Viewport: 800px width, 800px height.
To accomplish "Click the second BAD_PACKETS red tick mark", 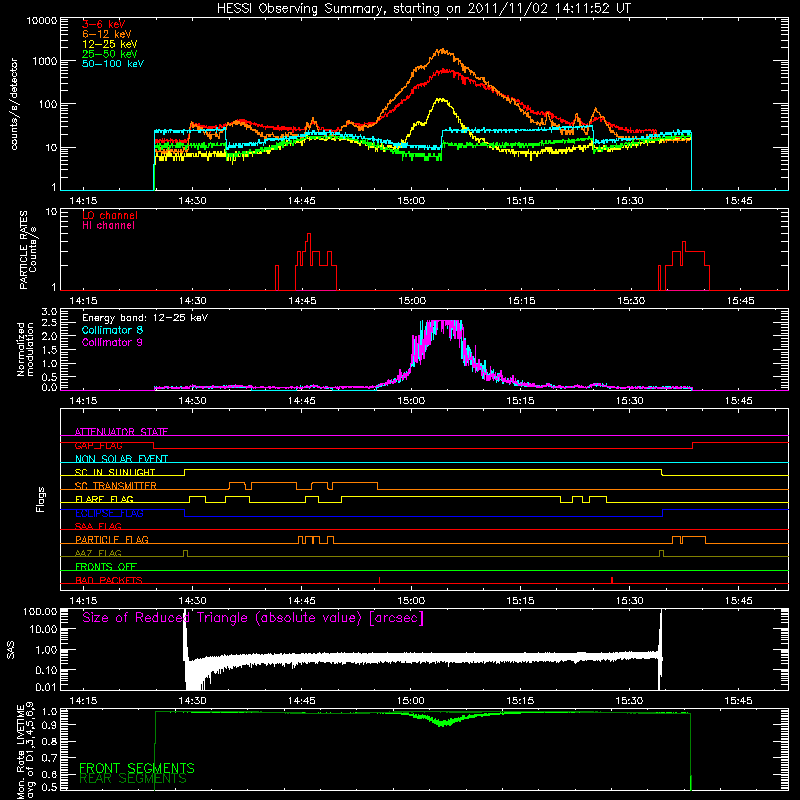I will [612, 580].
